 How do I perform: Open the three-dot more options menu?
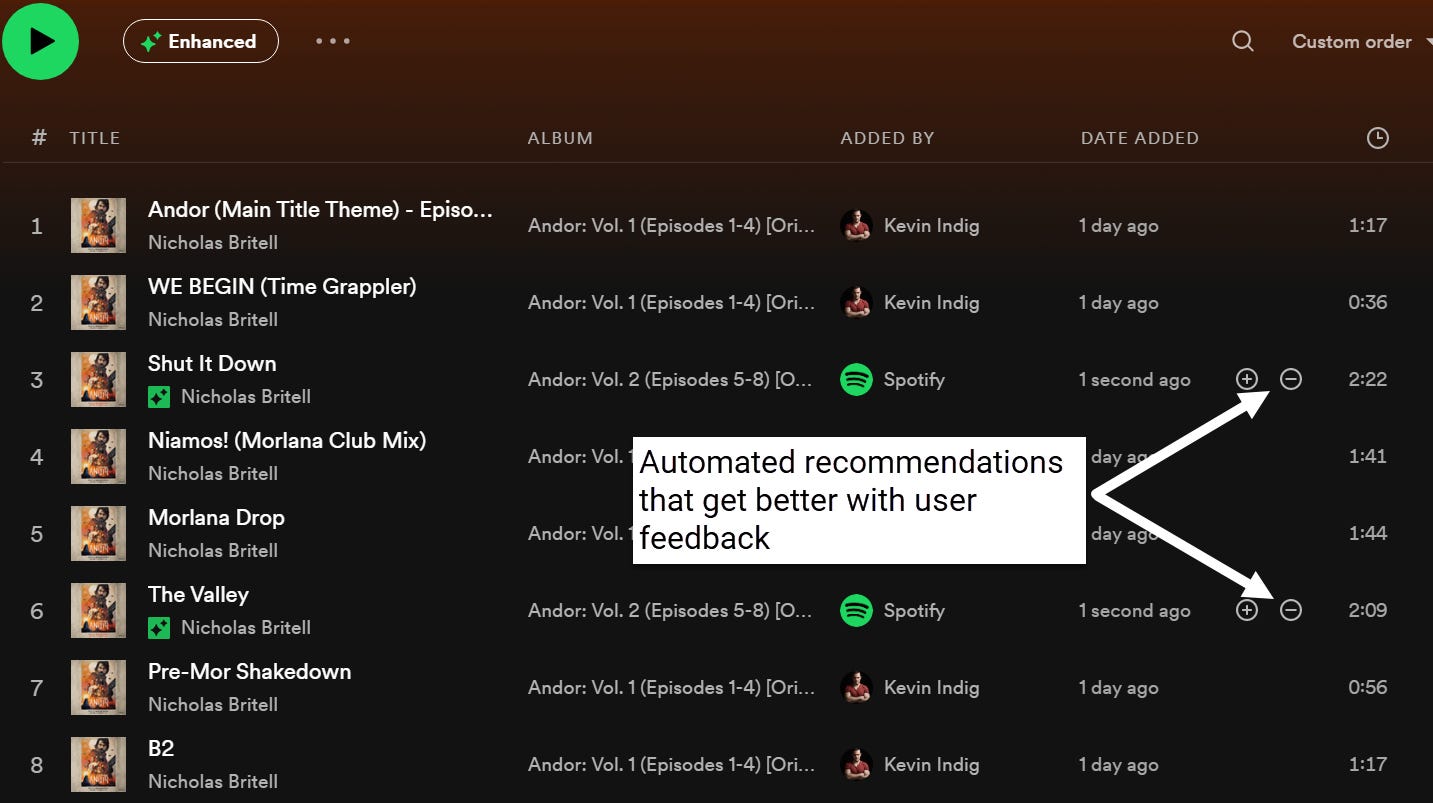point(333,41)
